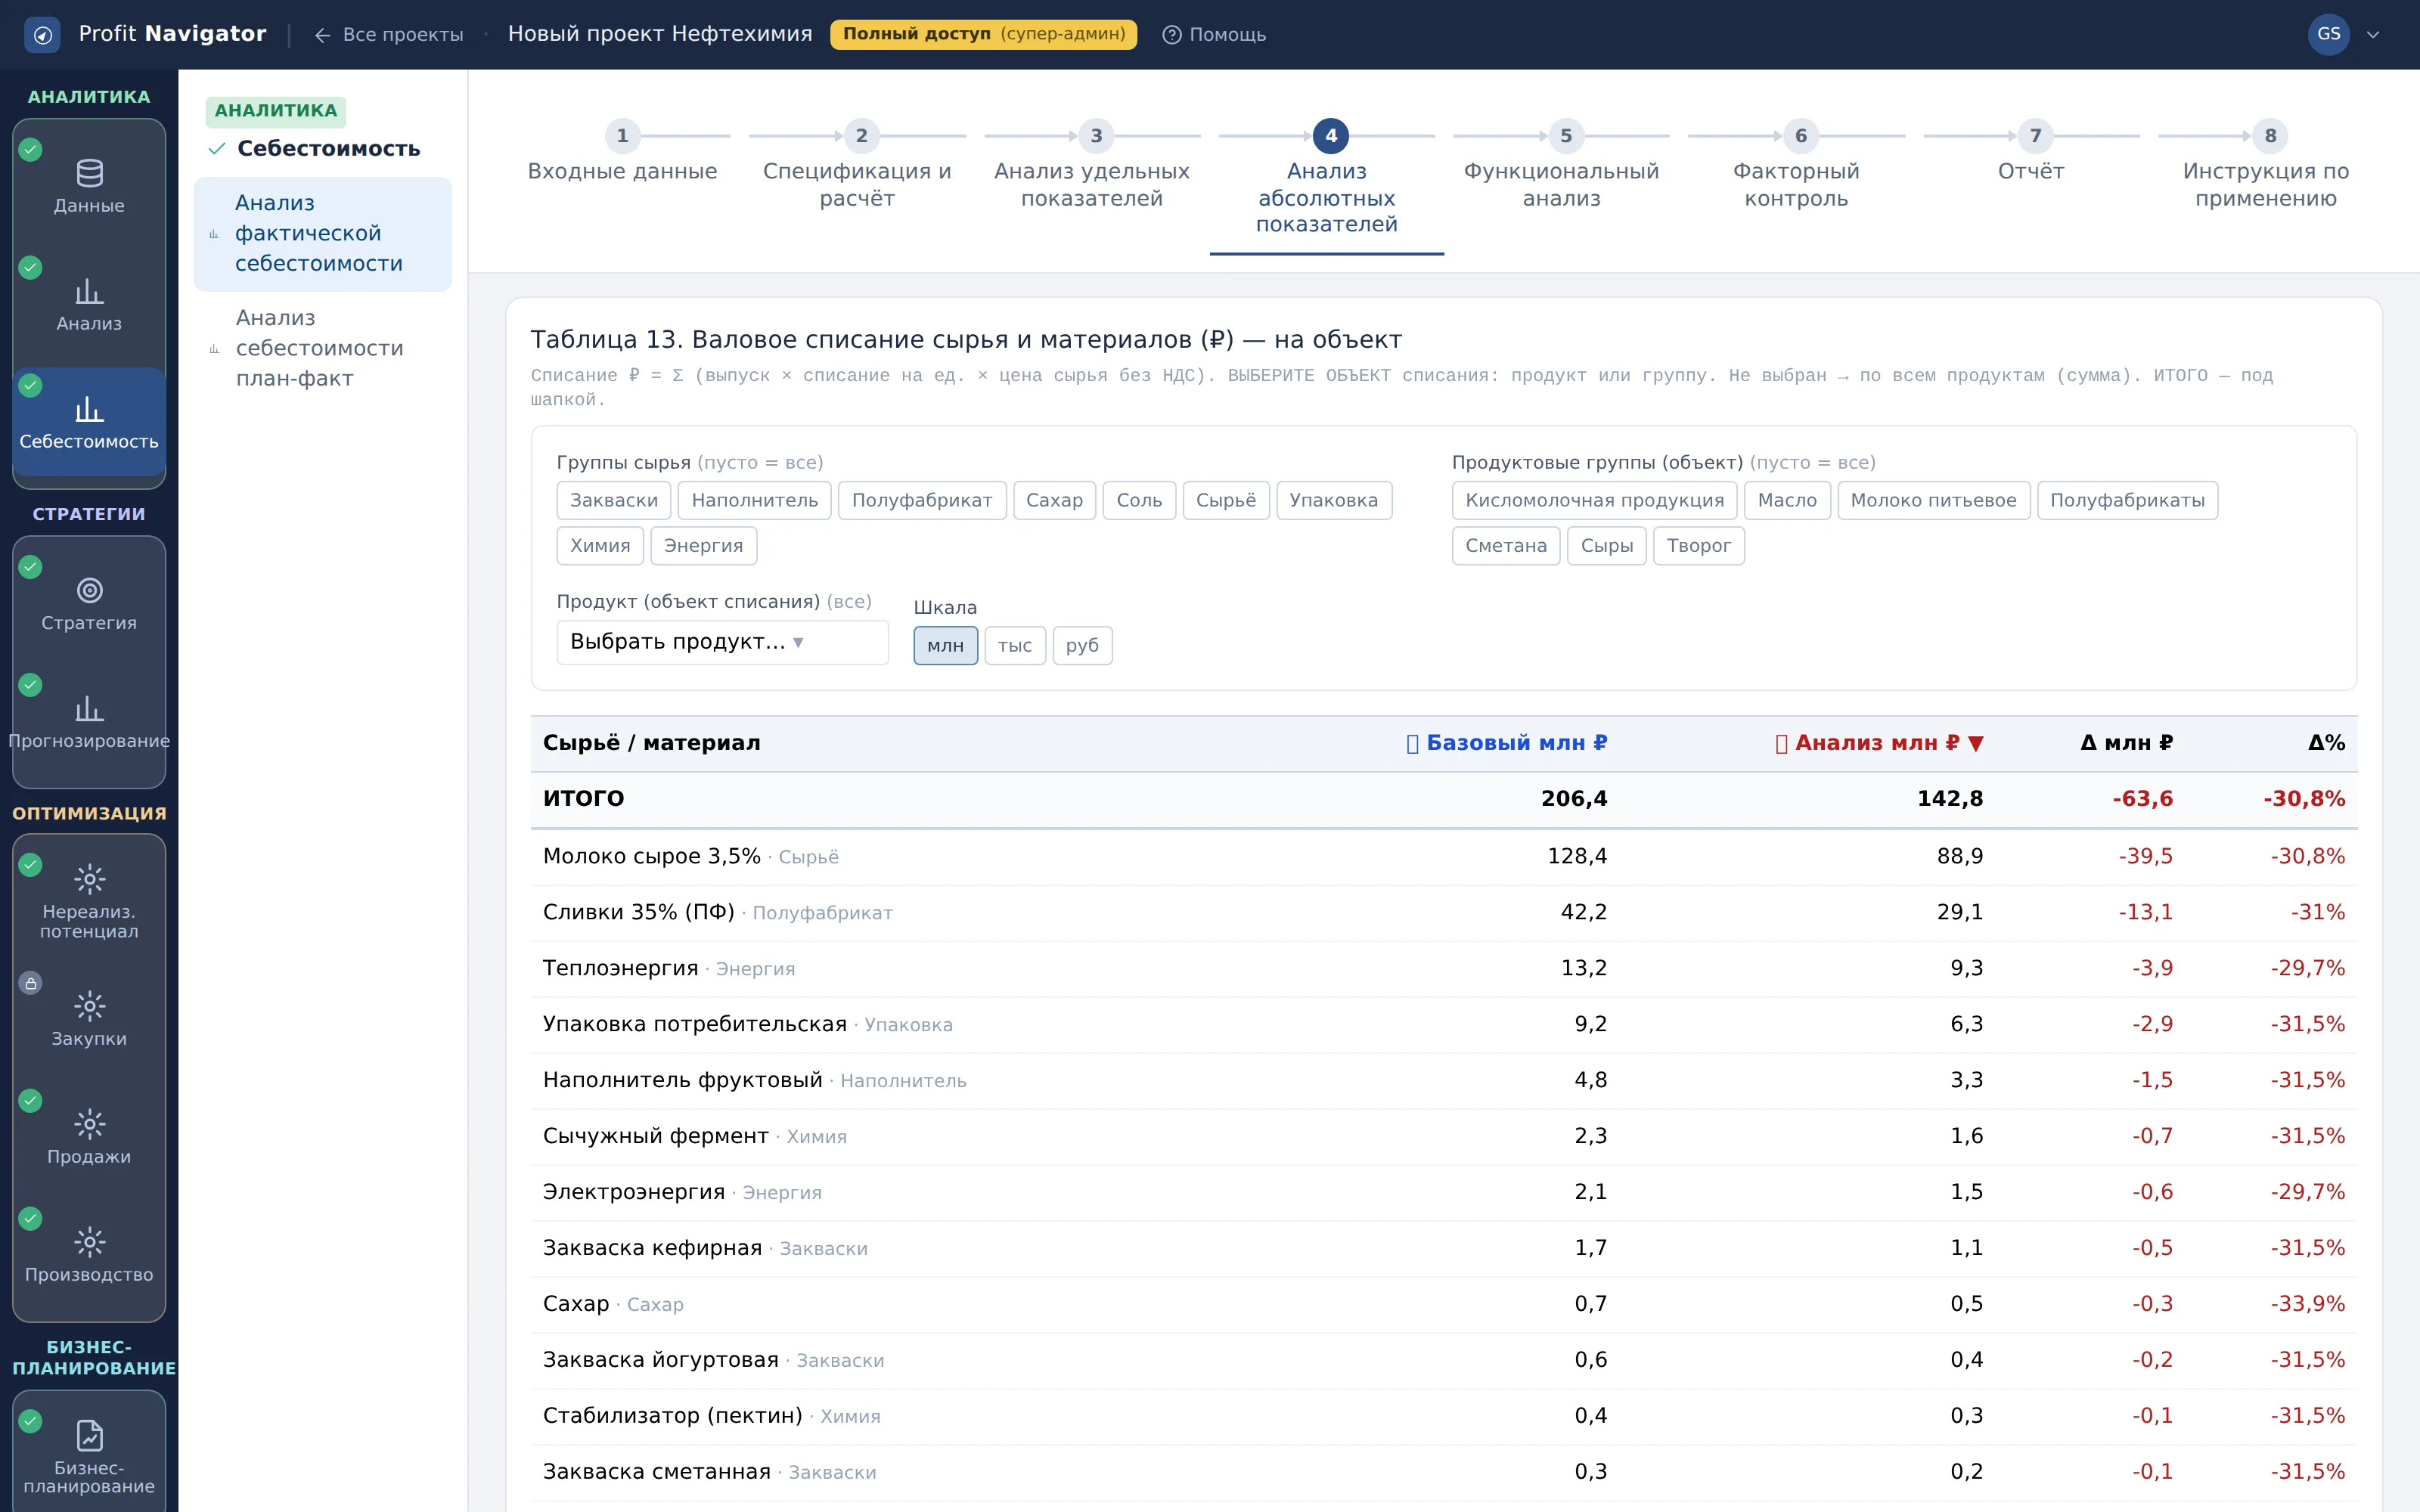Sort by Базовый млн ₽ column header
This screenshot has height=1512, width=2420.
tap(1506, 743)
